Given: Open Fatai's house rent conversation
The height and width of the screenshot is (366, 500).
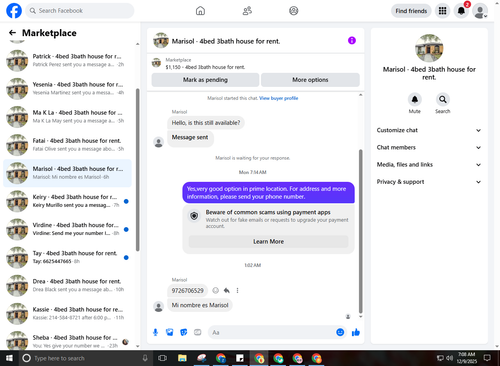Looking at the screenshot, I should (67, 145).
